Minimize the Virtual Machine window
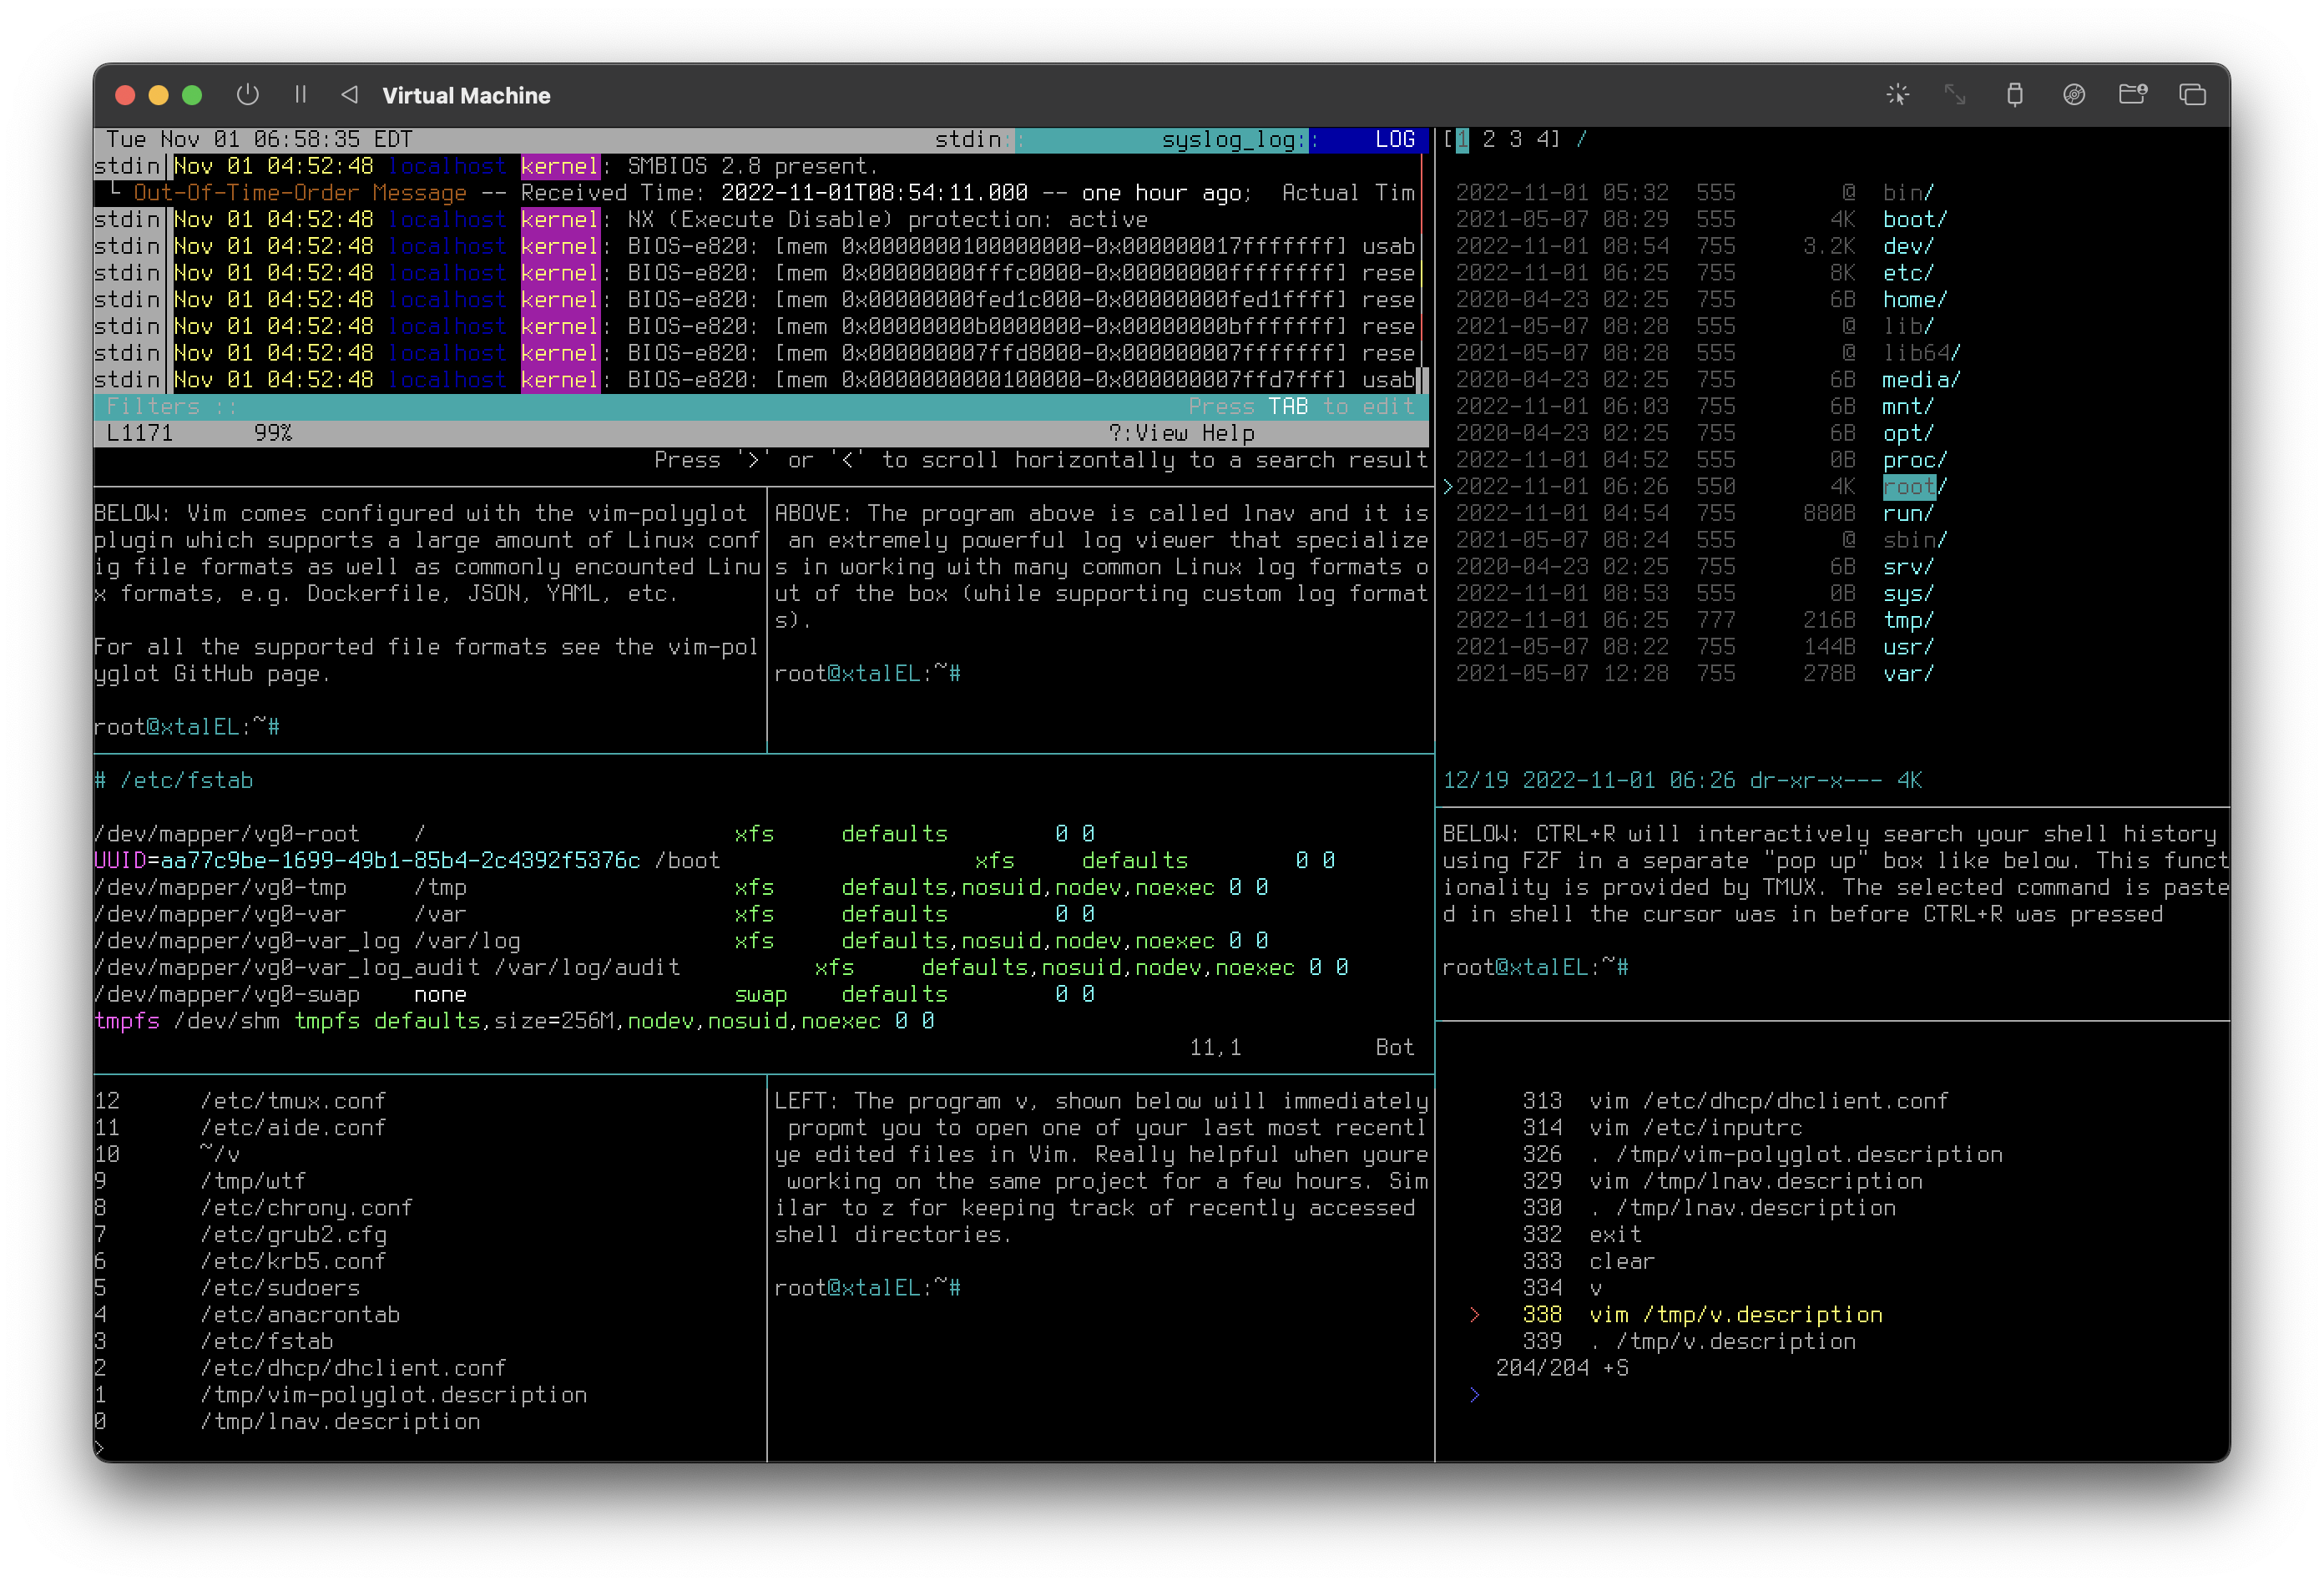Screen dimensions: 2324x1586 (158, 95)
